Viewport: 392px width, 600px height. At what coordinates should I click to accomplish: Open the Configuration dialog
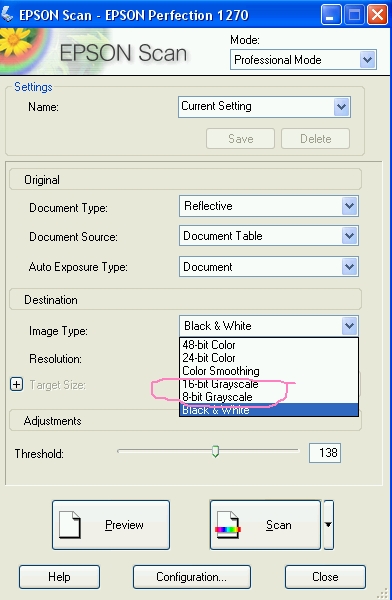point(192,577)
